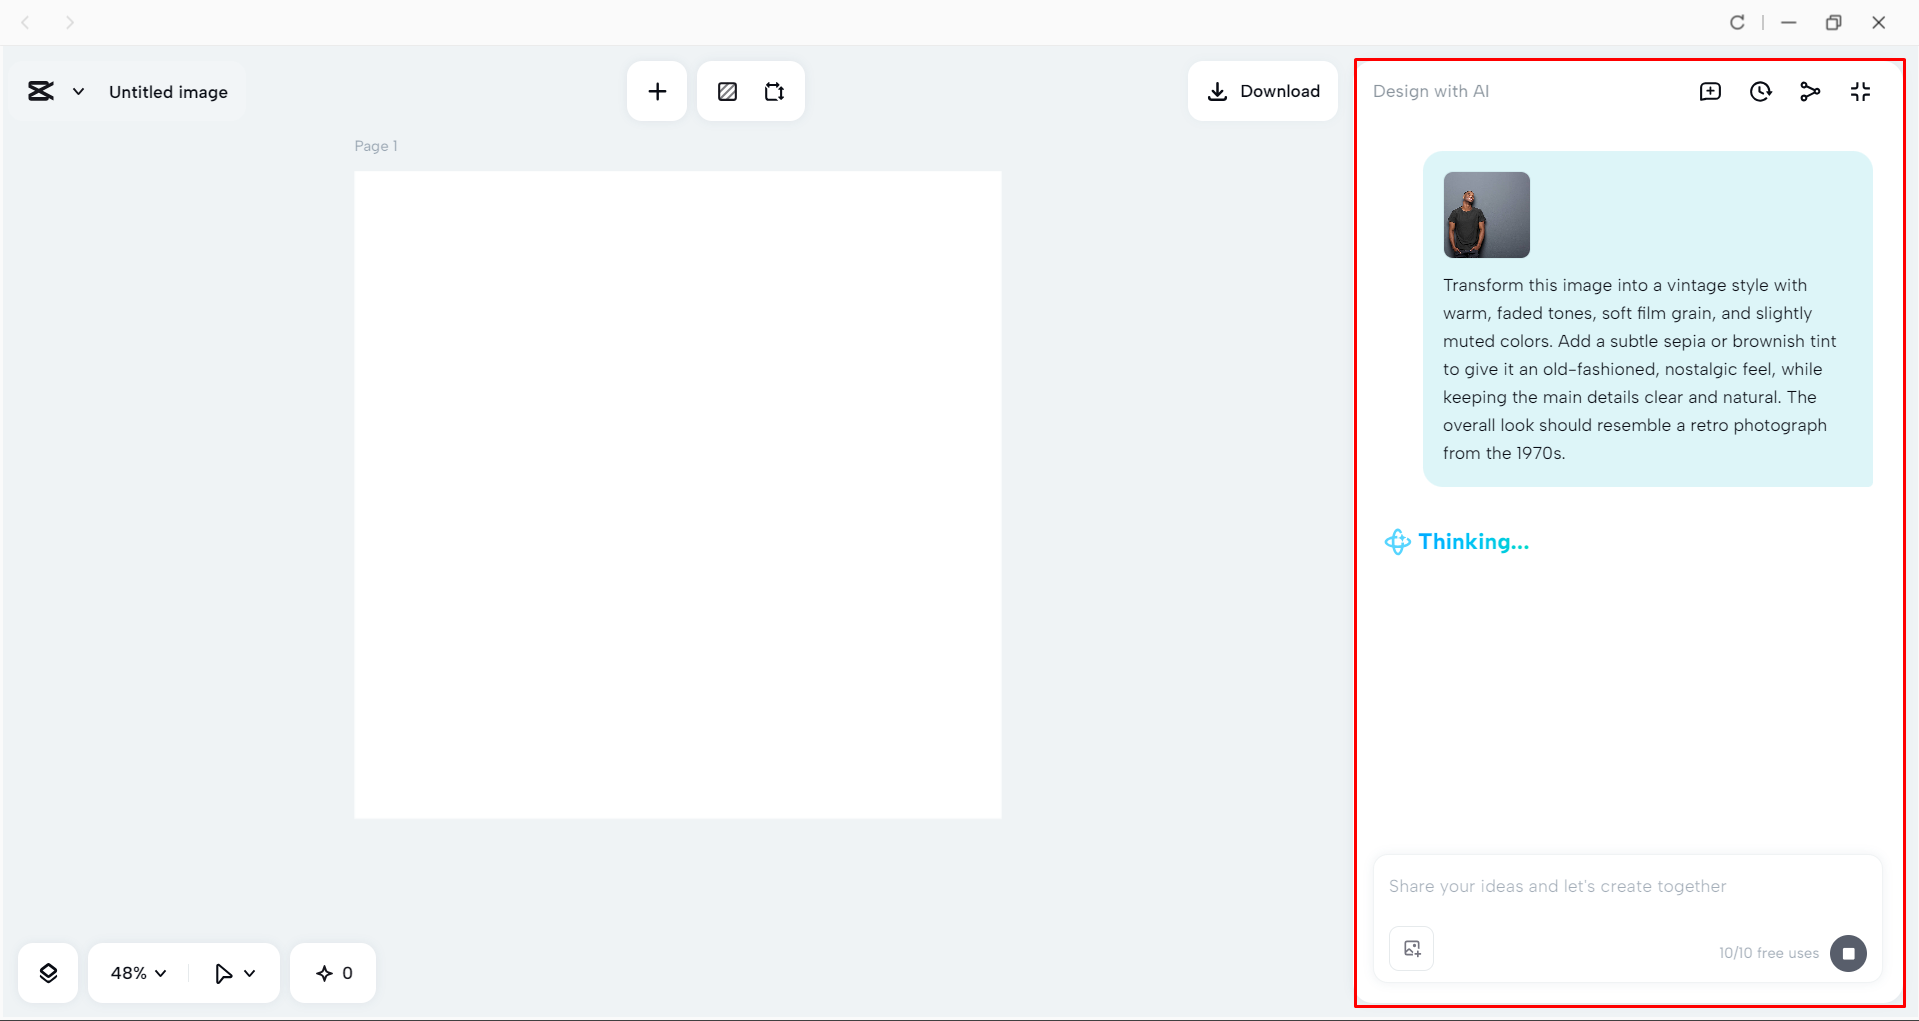Open the cursor tool dropdown
The height and width of the screenshot is (1021, 1919).
click(233, 972)
